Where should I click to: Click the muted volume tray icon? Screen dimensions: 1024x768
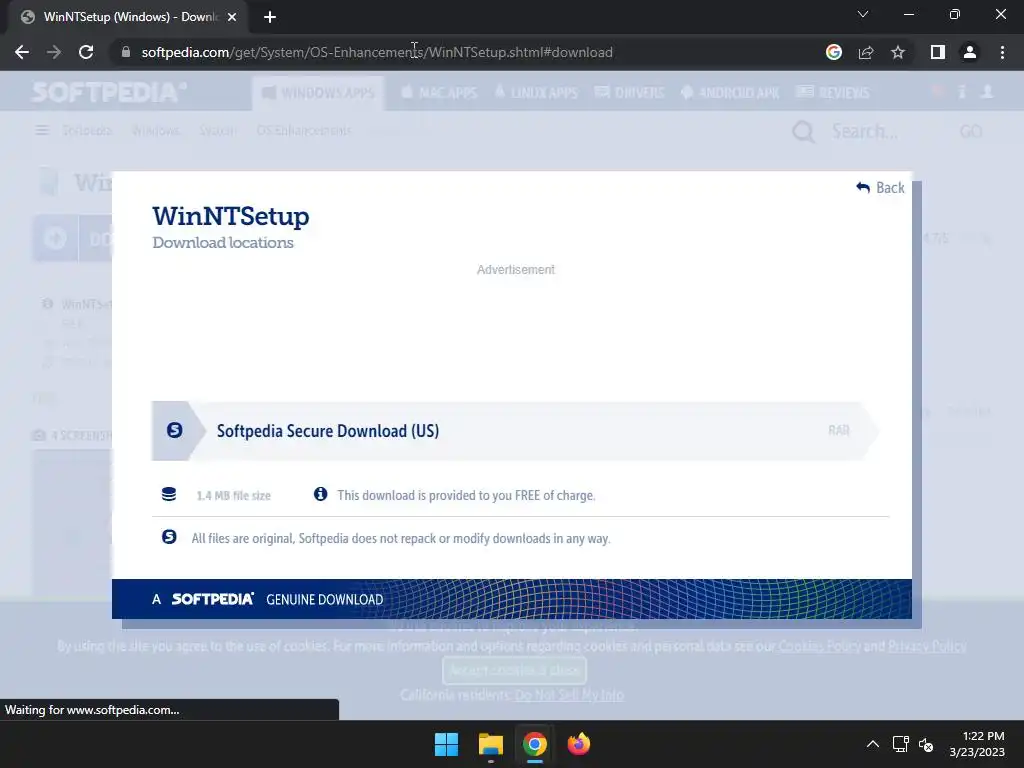click(926, 744)
